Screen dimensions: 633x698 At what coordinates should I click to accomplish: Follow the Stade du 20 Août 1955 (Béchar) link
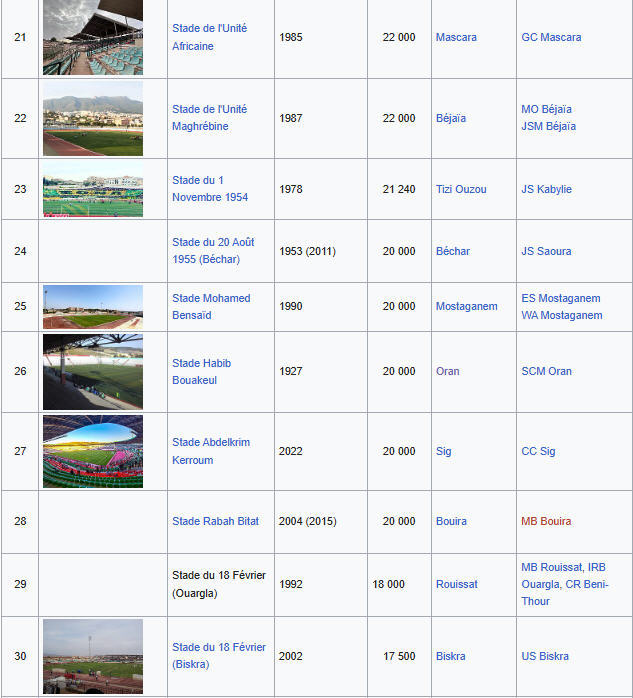213,251
